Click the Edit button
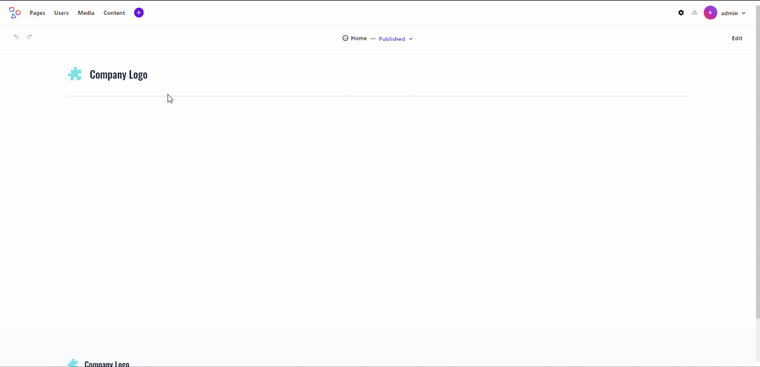Screen dimensions: 760x367 (x=737, y=38)
